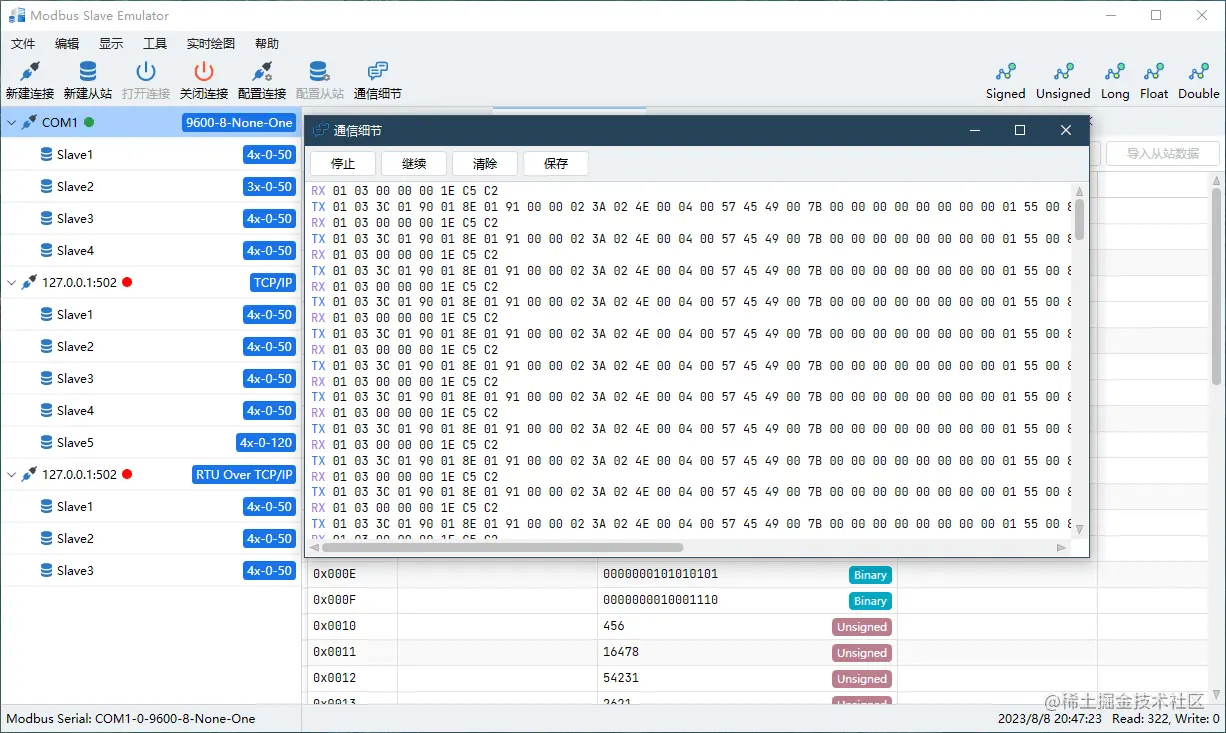Click the 导入从站数据 button
This screenshot has width=1226, height=733.
pyautogui.click(x=1162, y=153)
